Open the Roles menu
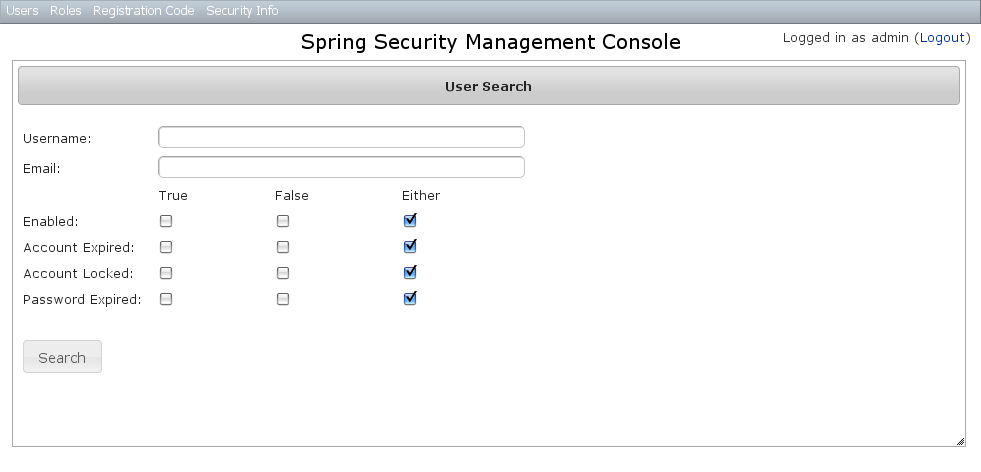 (x=66, y=11)
